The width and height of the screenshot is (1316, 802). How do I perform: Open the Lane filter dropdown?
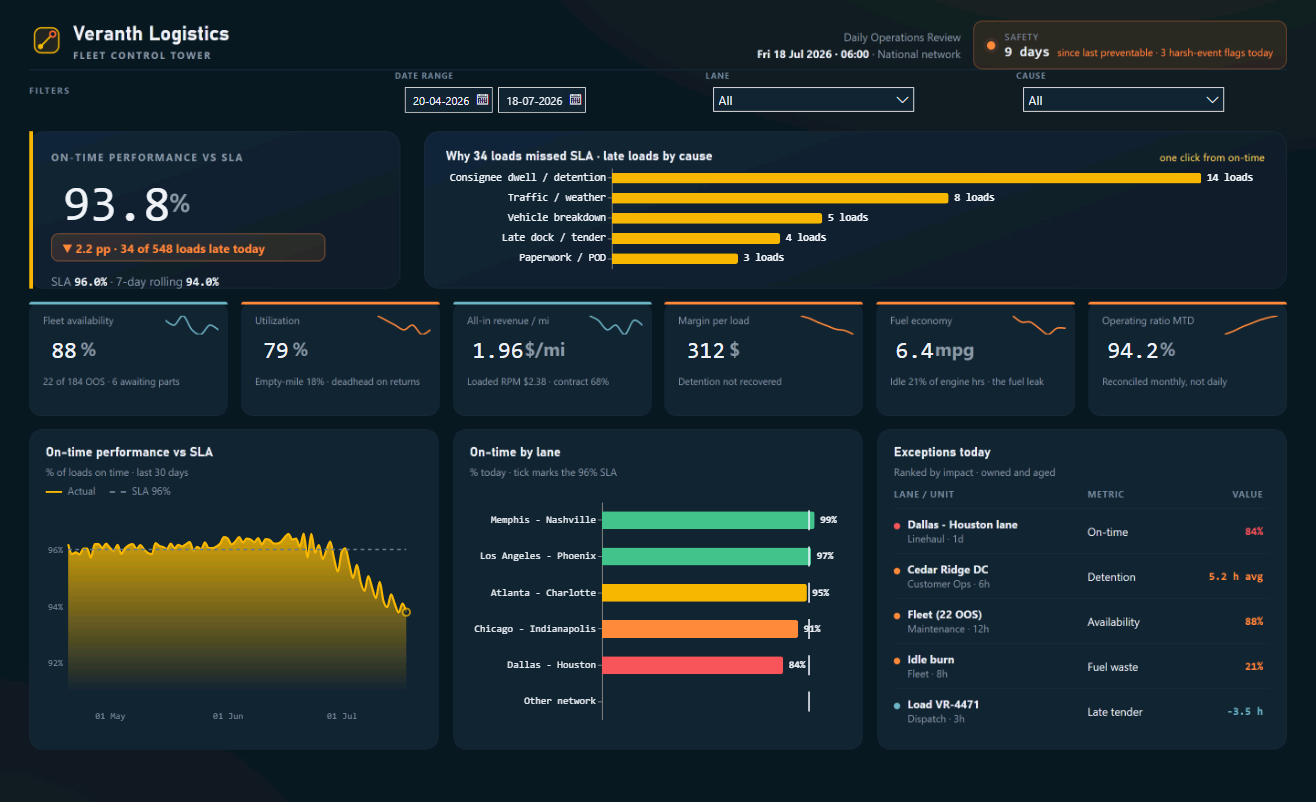(813, 100)
